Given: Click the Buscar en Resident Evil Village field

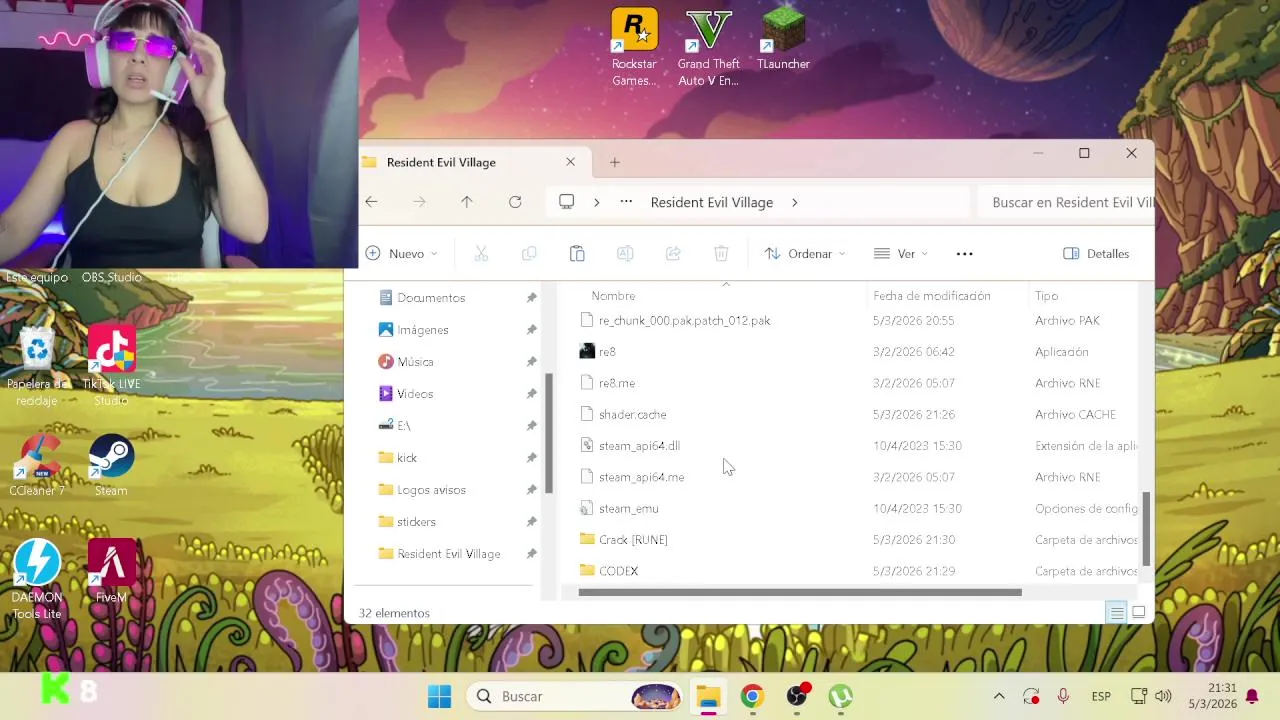Looking at the screenshot, I should click(x=1067, y=202).
